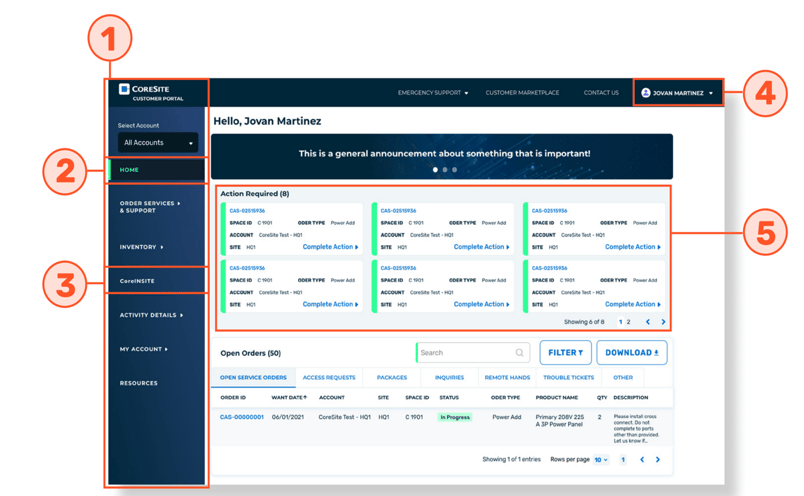Click the Order ID column header

[233, 398]
